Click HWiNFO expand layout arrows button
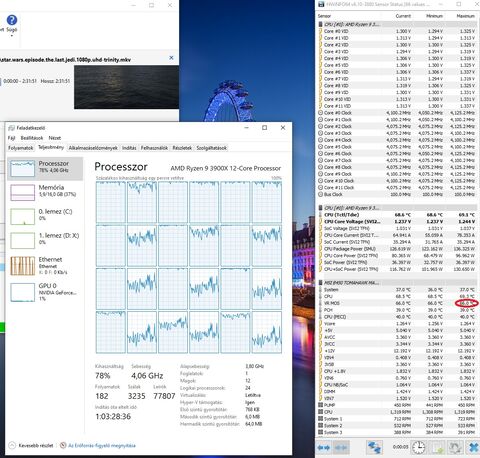 tap(323, 447)
